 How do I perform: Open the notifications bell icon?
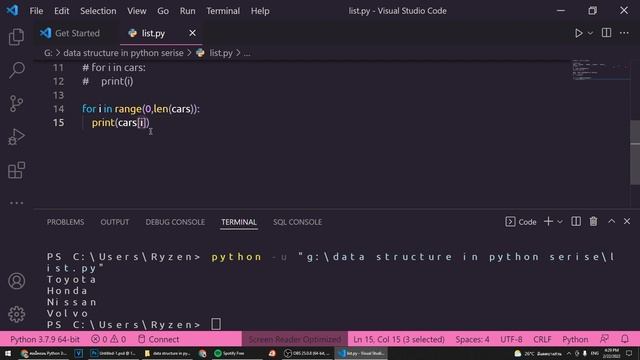tap(625, 339)
